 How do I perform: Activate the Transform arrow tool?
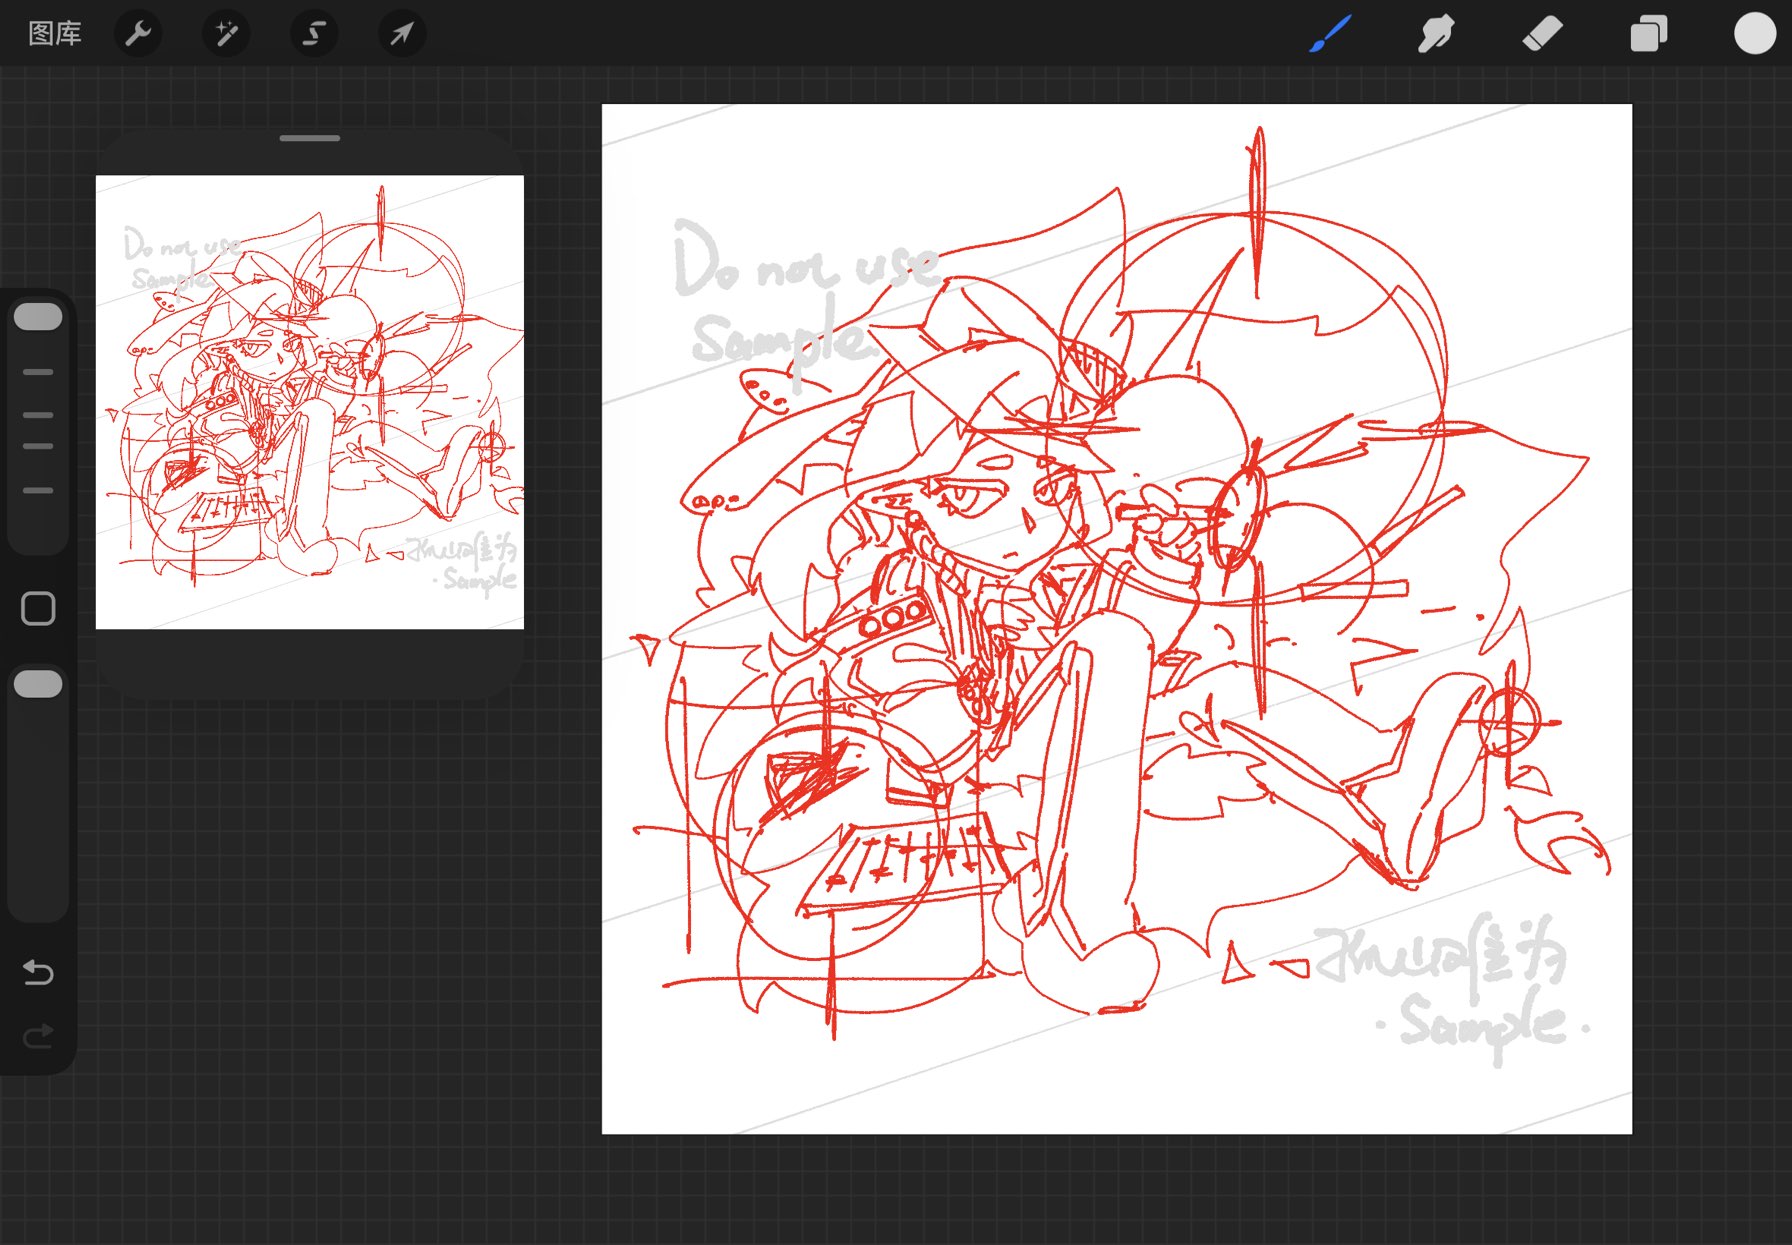(x=402, y=34)
